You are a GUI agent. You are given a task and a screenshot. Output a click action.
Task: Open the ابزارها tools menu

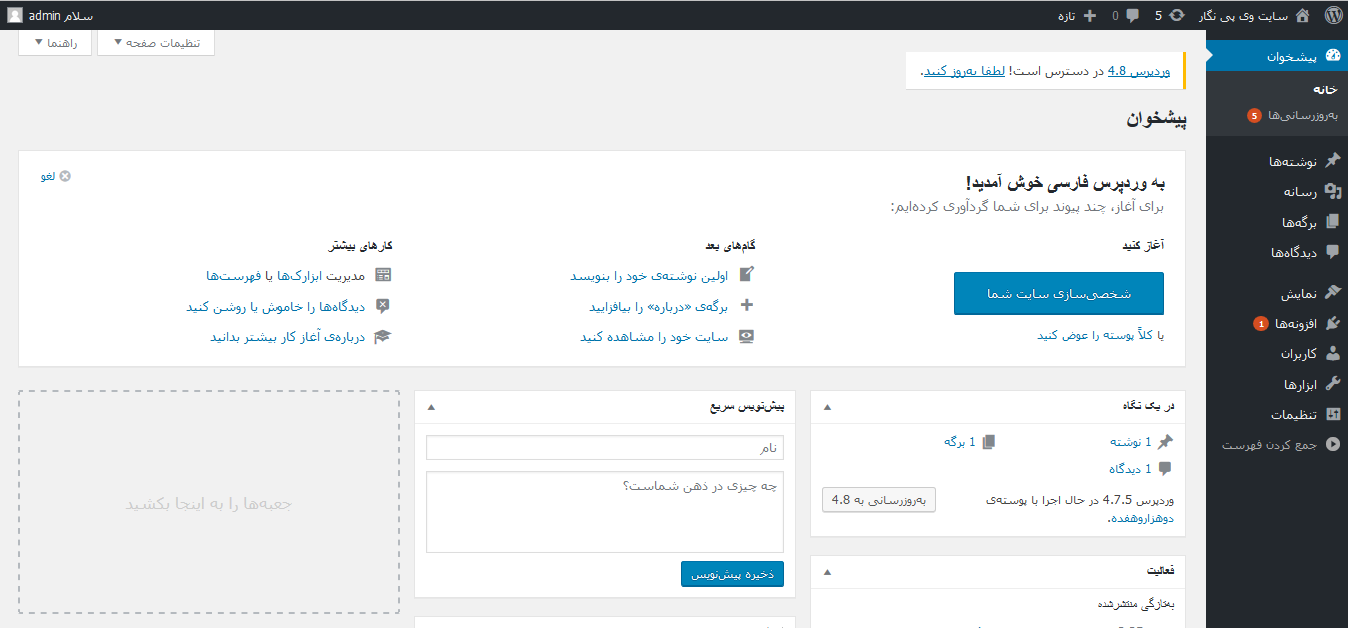click(1277, 384)
